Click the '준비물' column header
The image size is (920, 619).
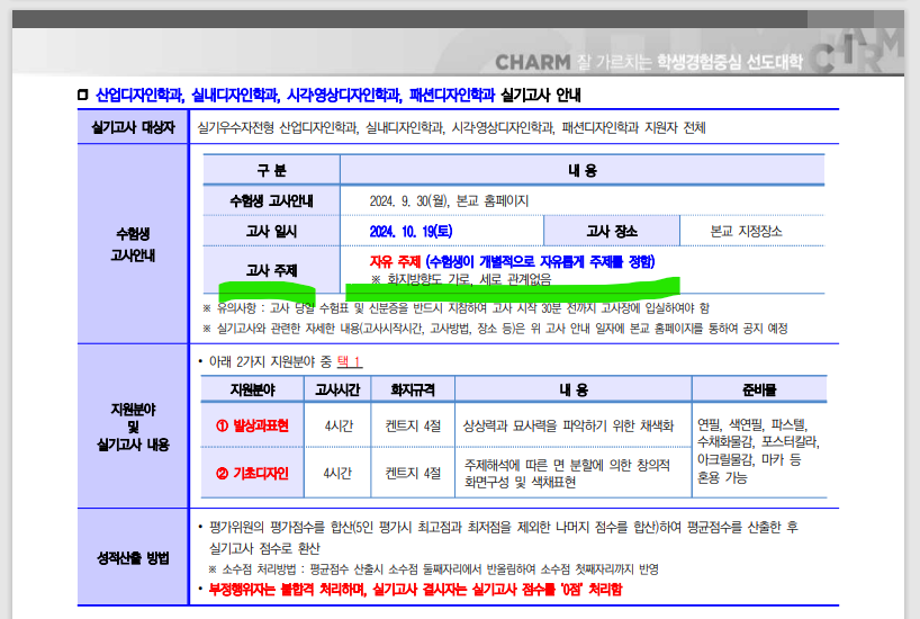[x=760, y=388]
